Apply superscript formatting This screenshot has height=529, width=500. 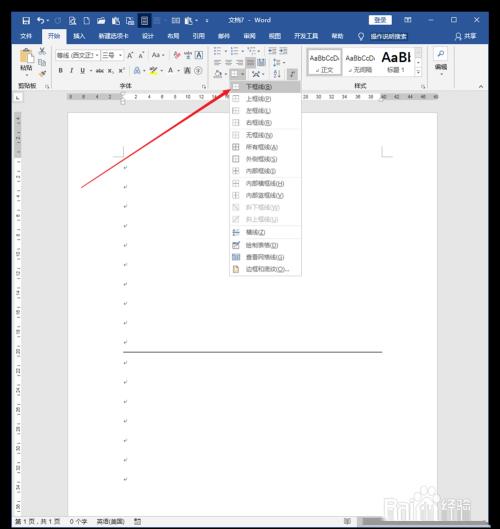click(121, 71)
